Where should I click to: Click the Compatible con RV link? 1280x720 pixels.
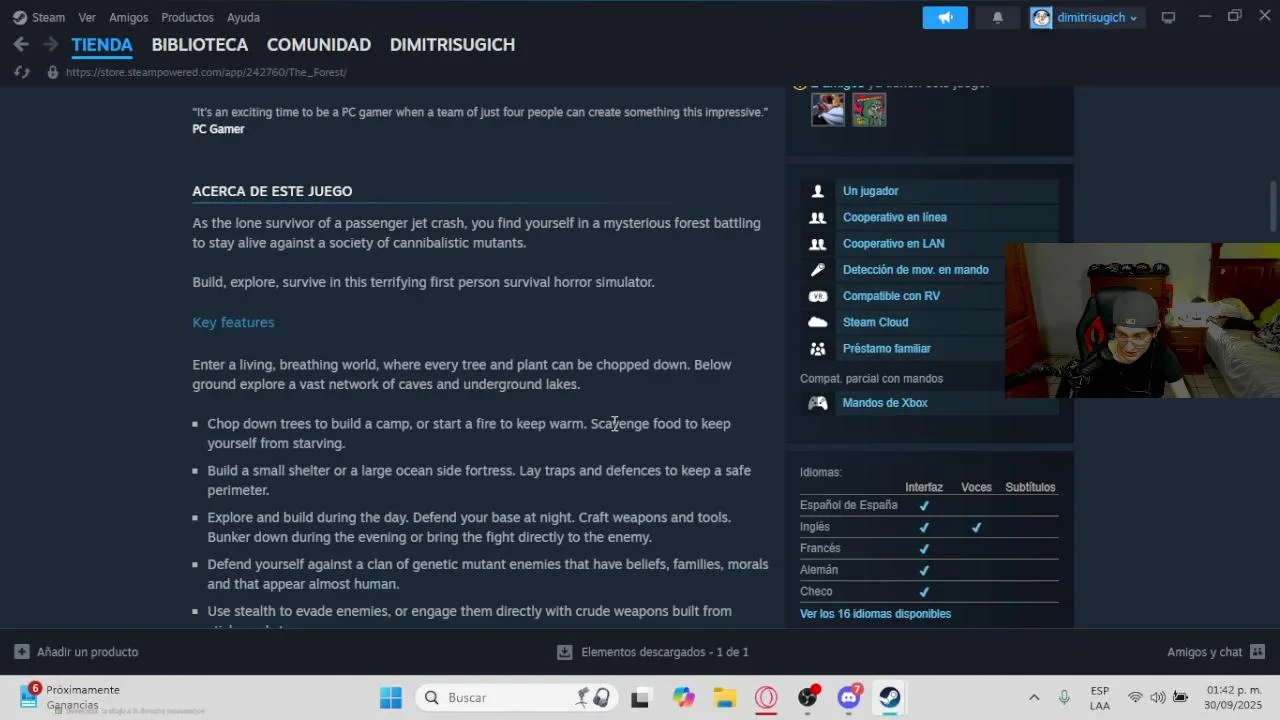[891, 296]
